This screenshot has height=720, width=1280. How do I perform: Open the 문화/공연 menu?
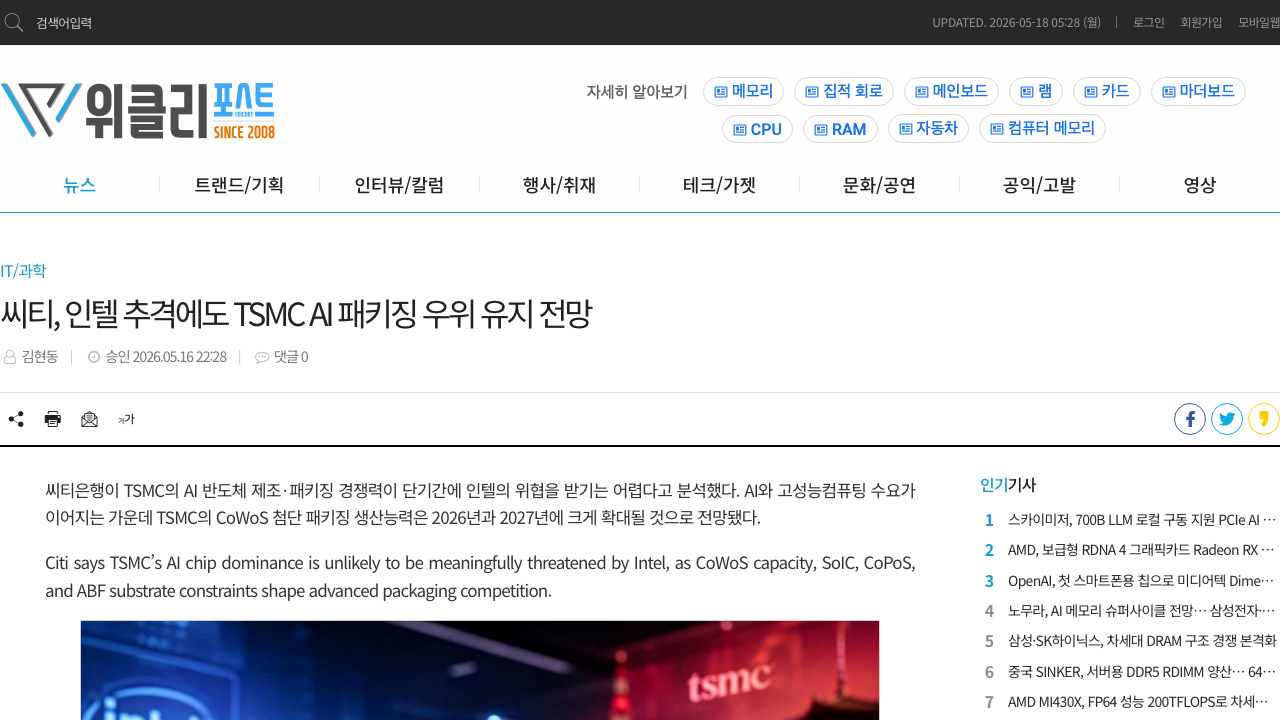click(x=879, y=184)
